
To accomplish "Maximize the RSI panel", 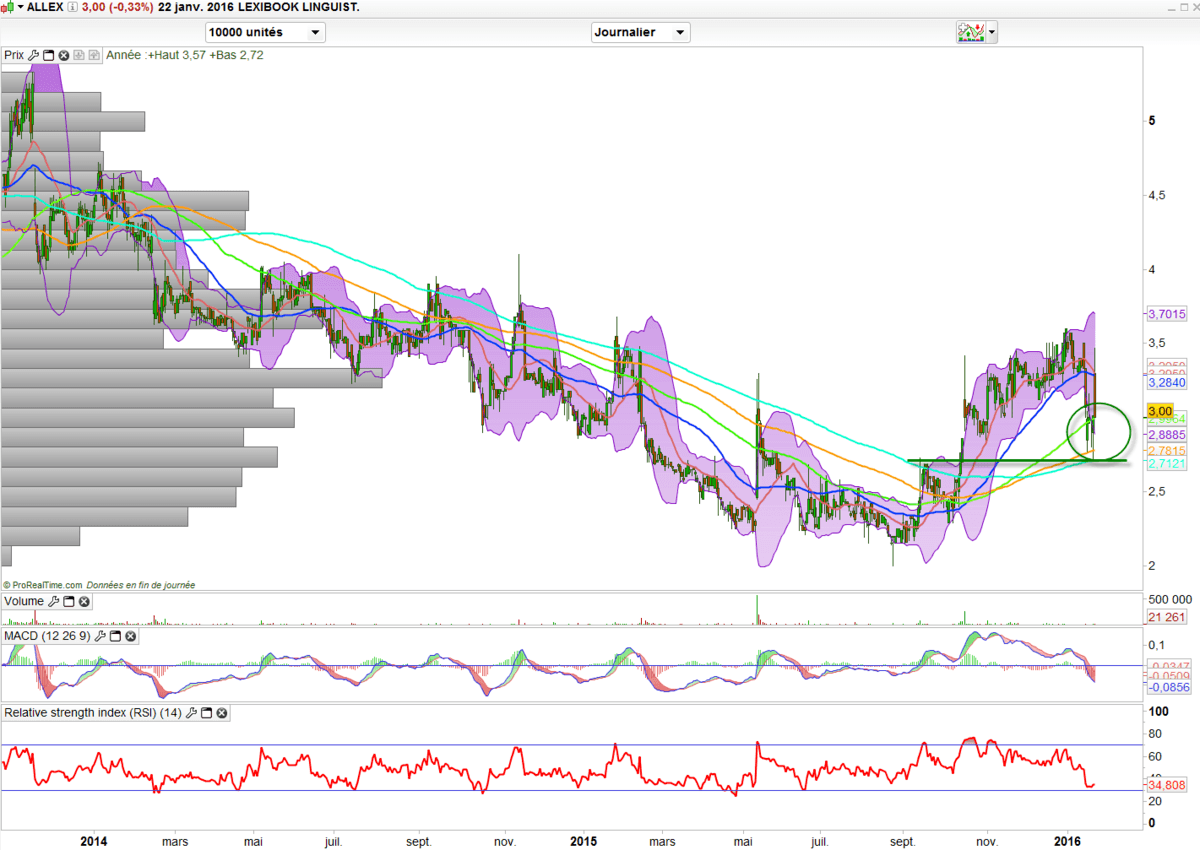I will coord(207,713).
